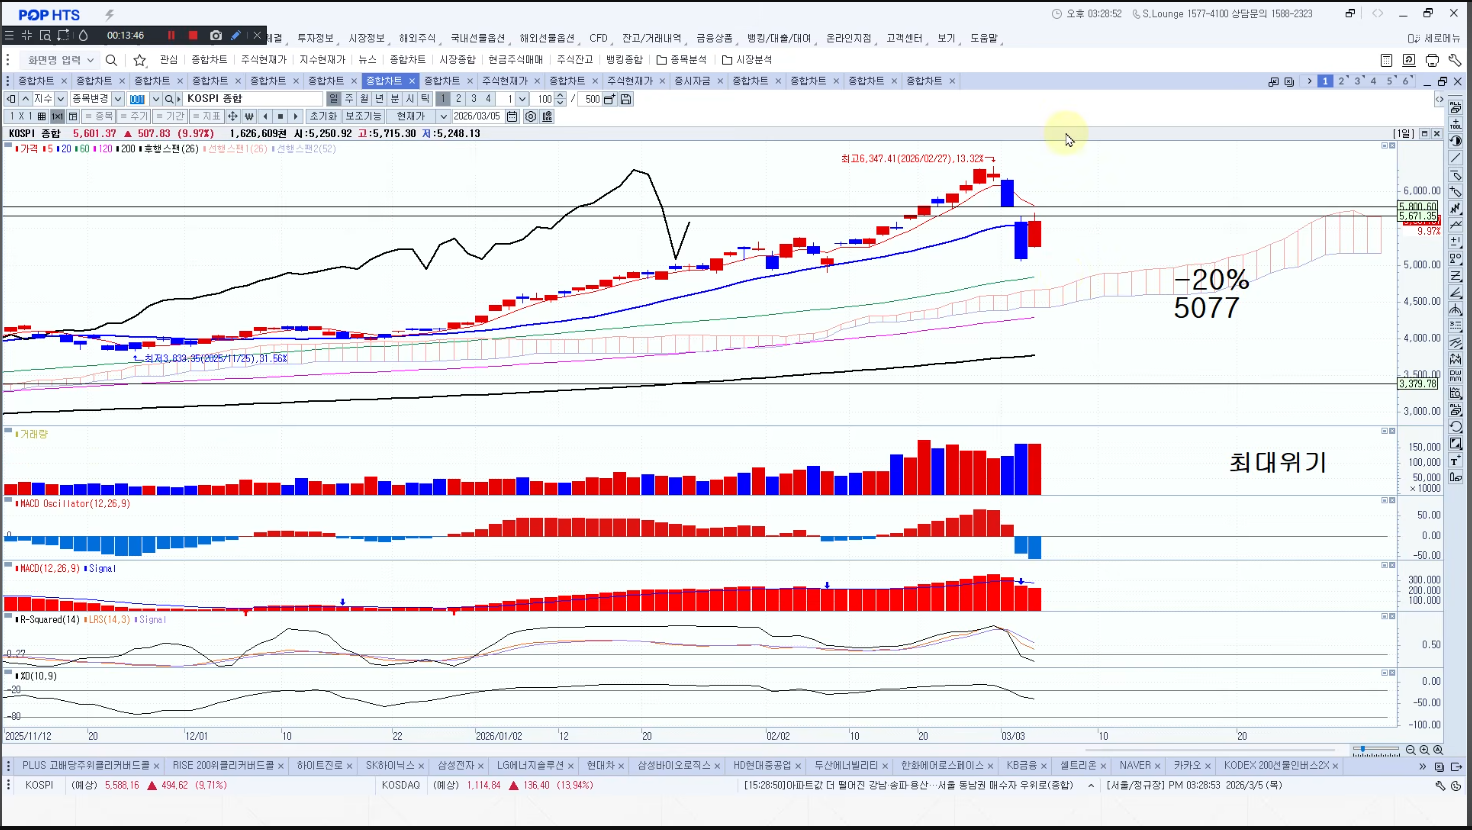Toggle the 월 monthly period button
The height and width of the screenshot is (830, 1472).
click(364, 99)
